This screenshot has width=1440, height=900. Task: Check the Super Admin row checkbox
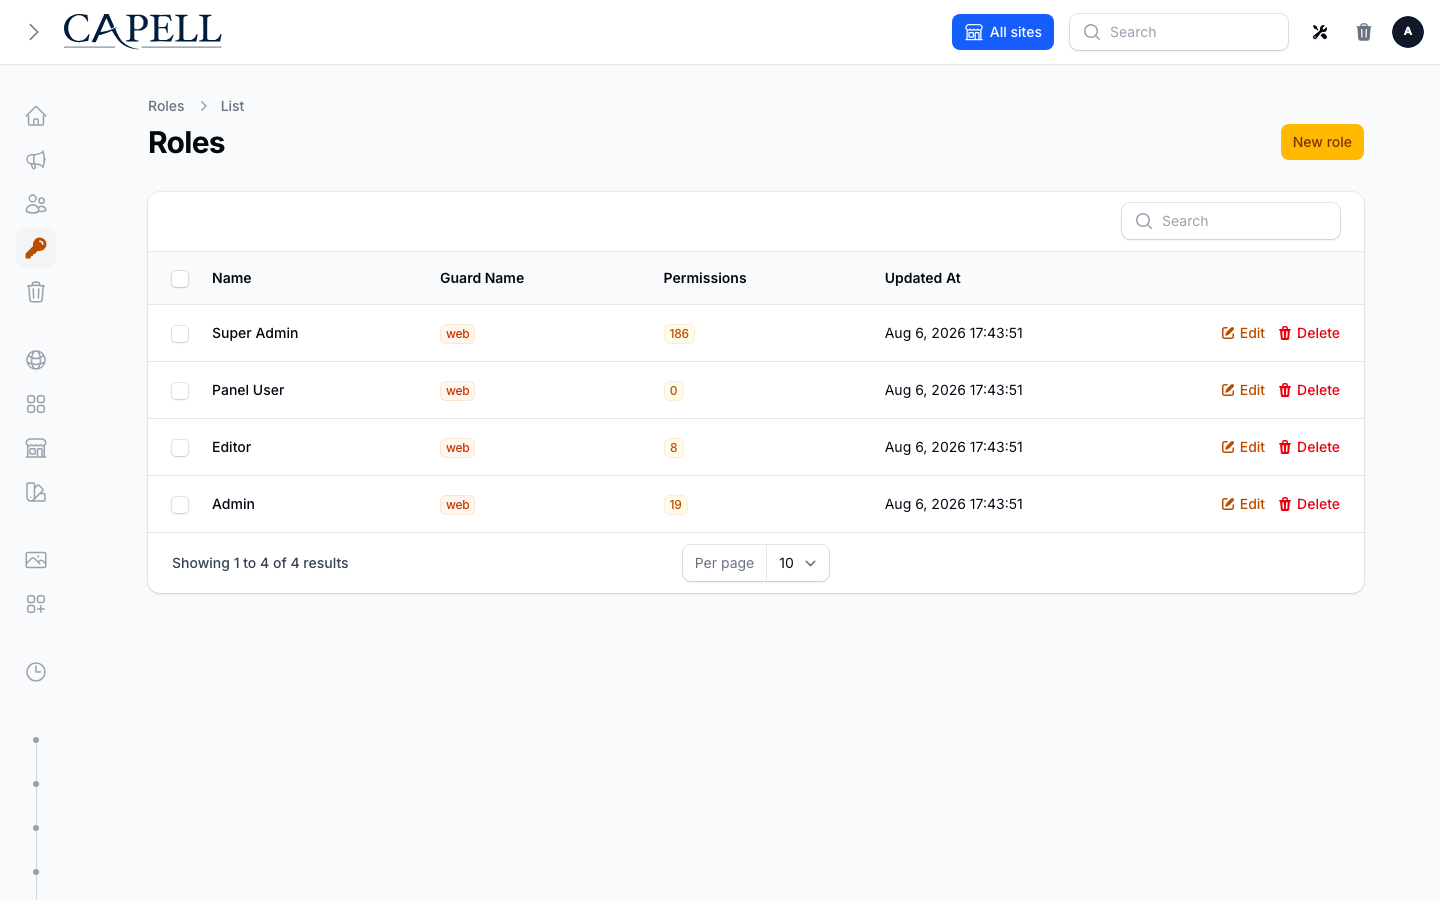tap(180, 334)
